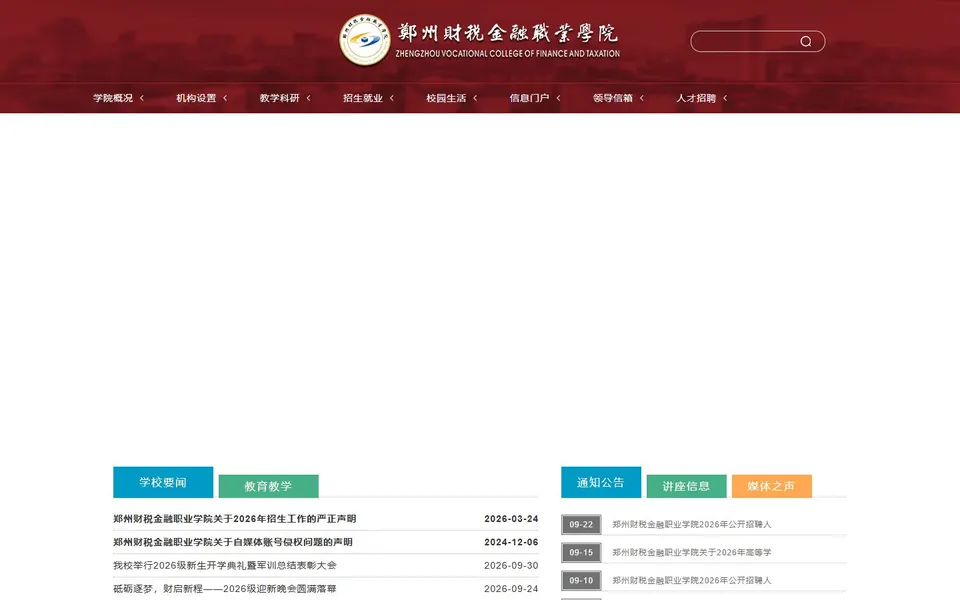Screen dimensions: 960x600
Task: Expand chevron next to 学院概况
Action: pos(142,98)
